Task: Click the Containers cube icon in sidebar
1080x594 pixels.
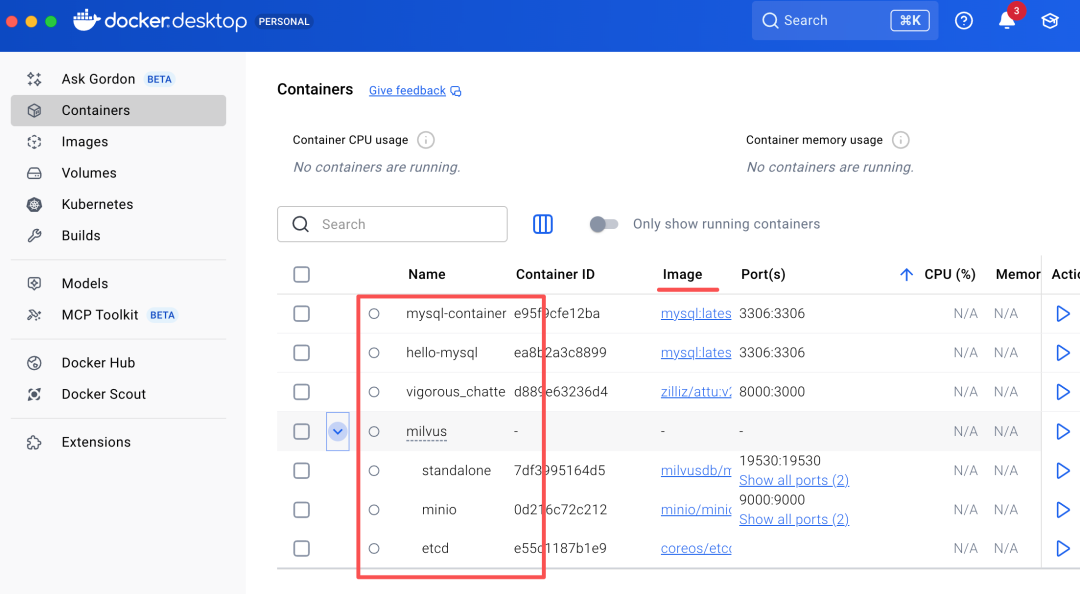Action: pyautogui.click(x=34, y=110)
